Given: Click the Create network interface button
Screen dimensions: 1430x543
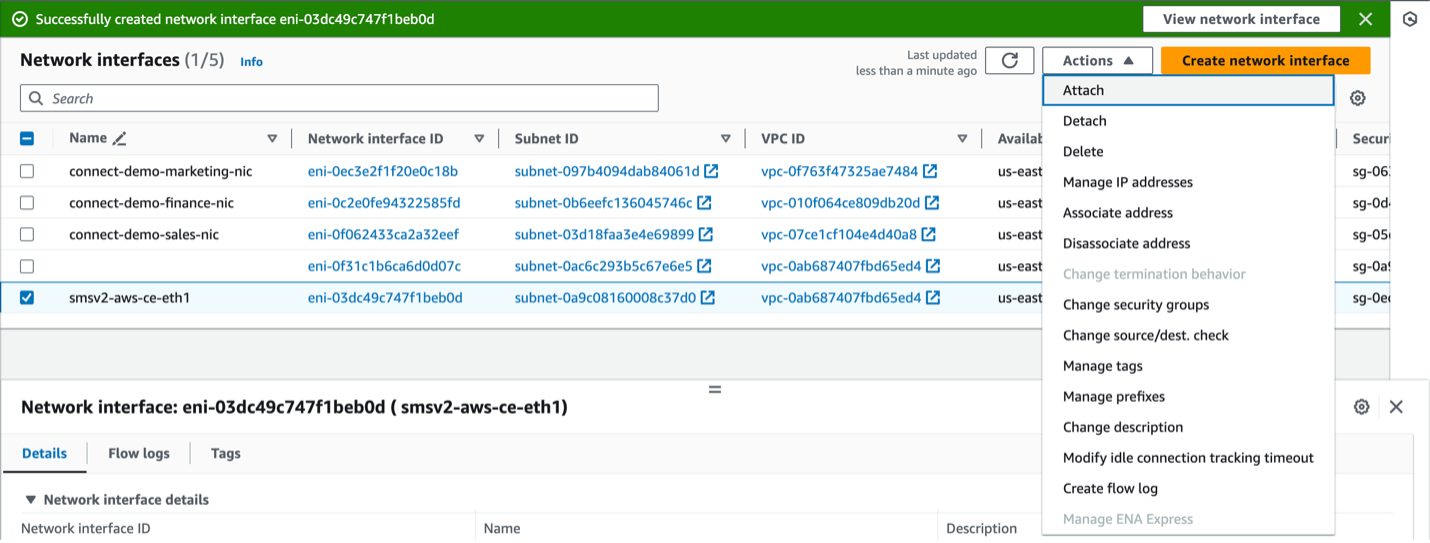Looking at the screenshot, I should pyautogui.click(x=1265, y=60).
